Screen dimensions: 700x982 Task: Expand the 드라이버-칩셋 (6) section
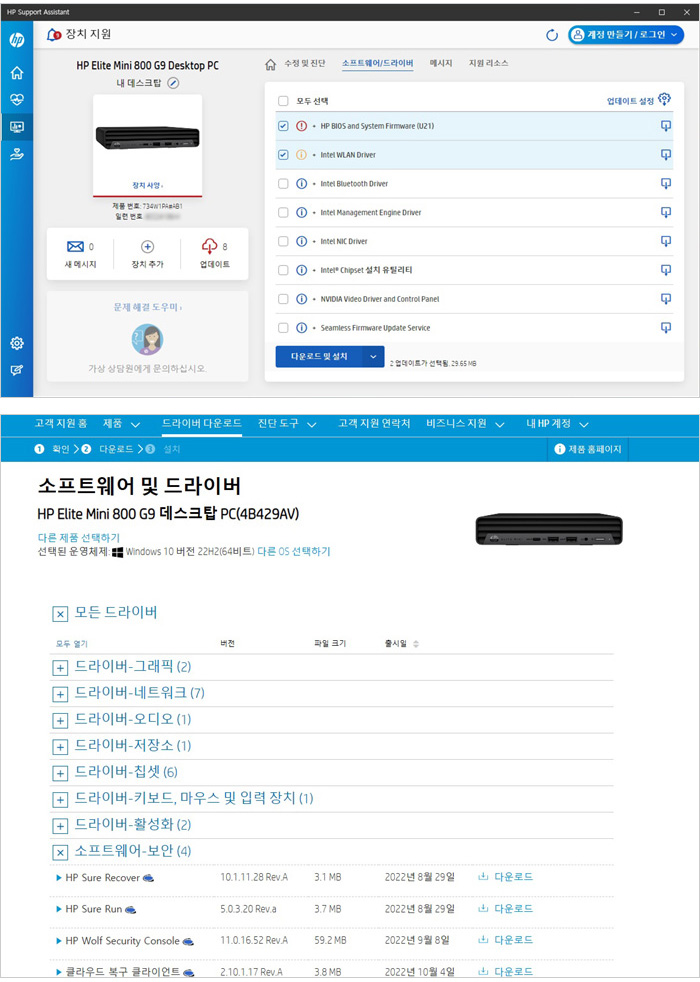59,773
